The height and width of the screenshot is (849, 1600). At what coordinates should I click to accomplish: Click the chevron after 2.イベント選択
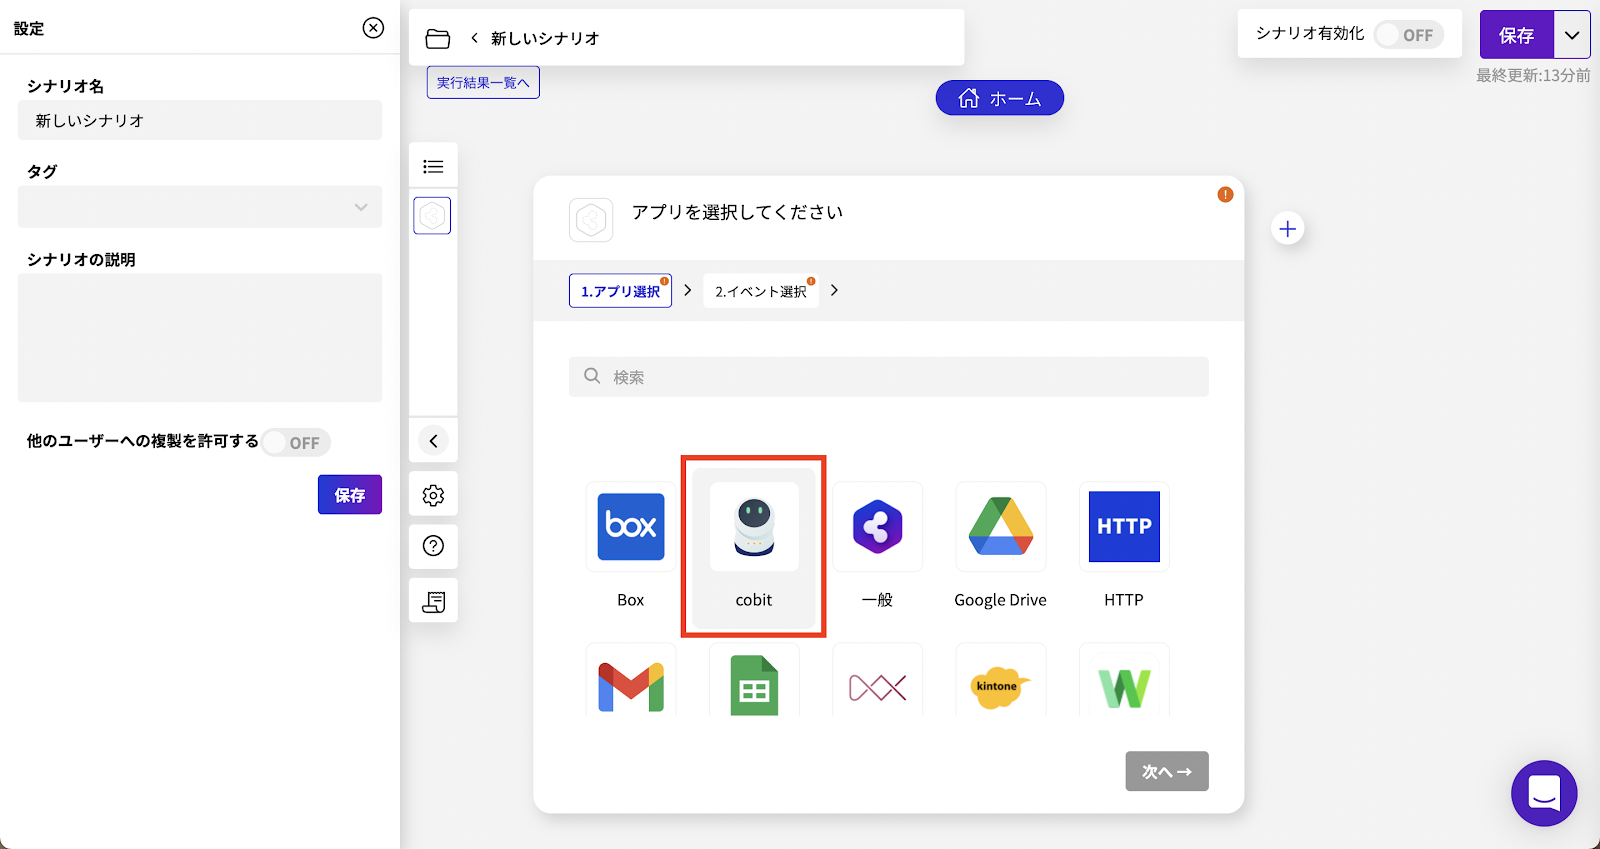coord(834,290)
